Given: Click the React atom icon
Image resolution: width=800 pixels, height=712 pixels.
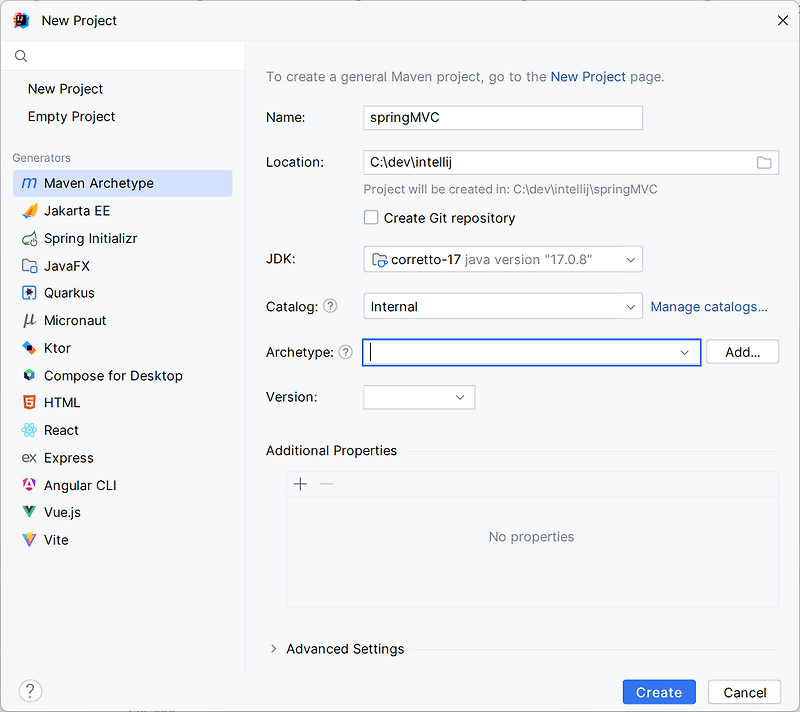Looking at the screenshot, I should (x=29, y=430).
